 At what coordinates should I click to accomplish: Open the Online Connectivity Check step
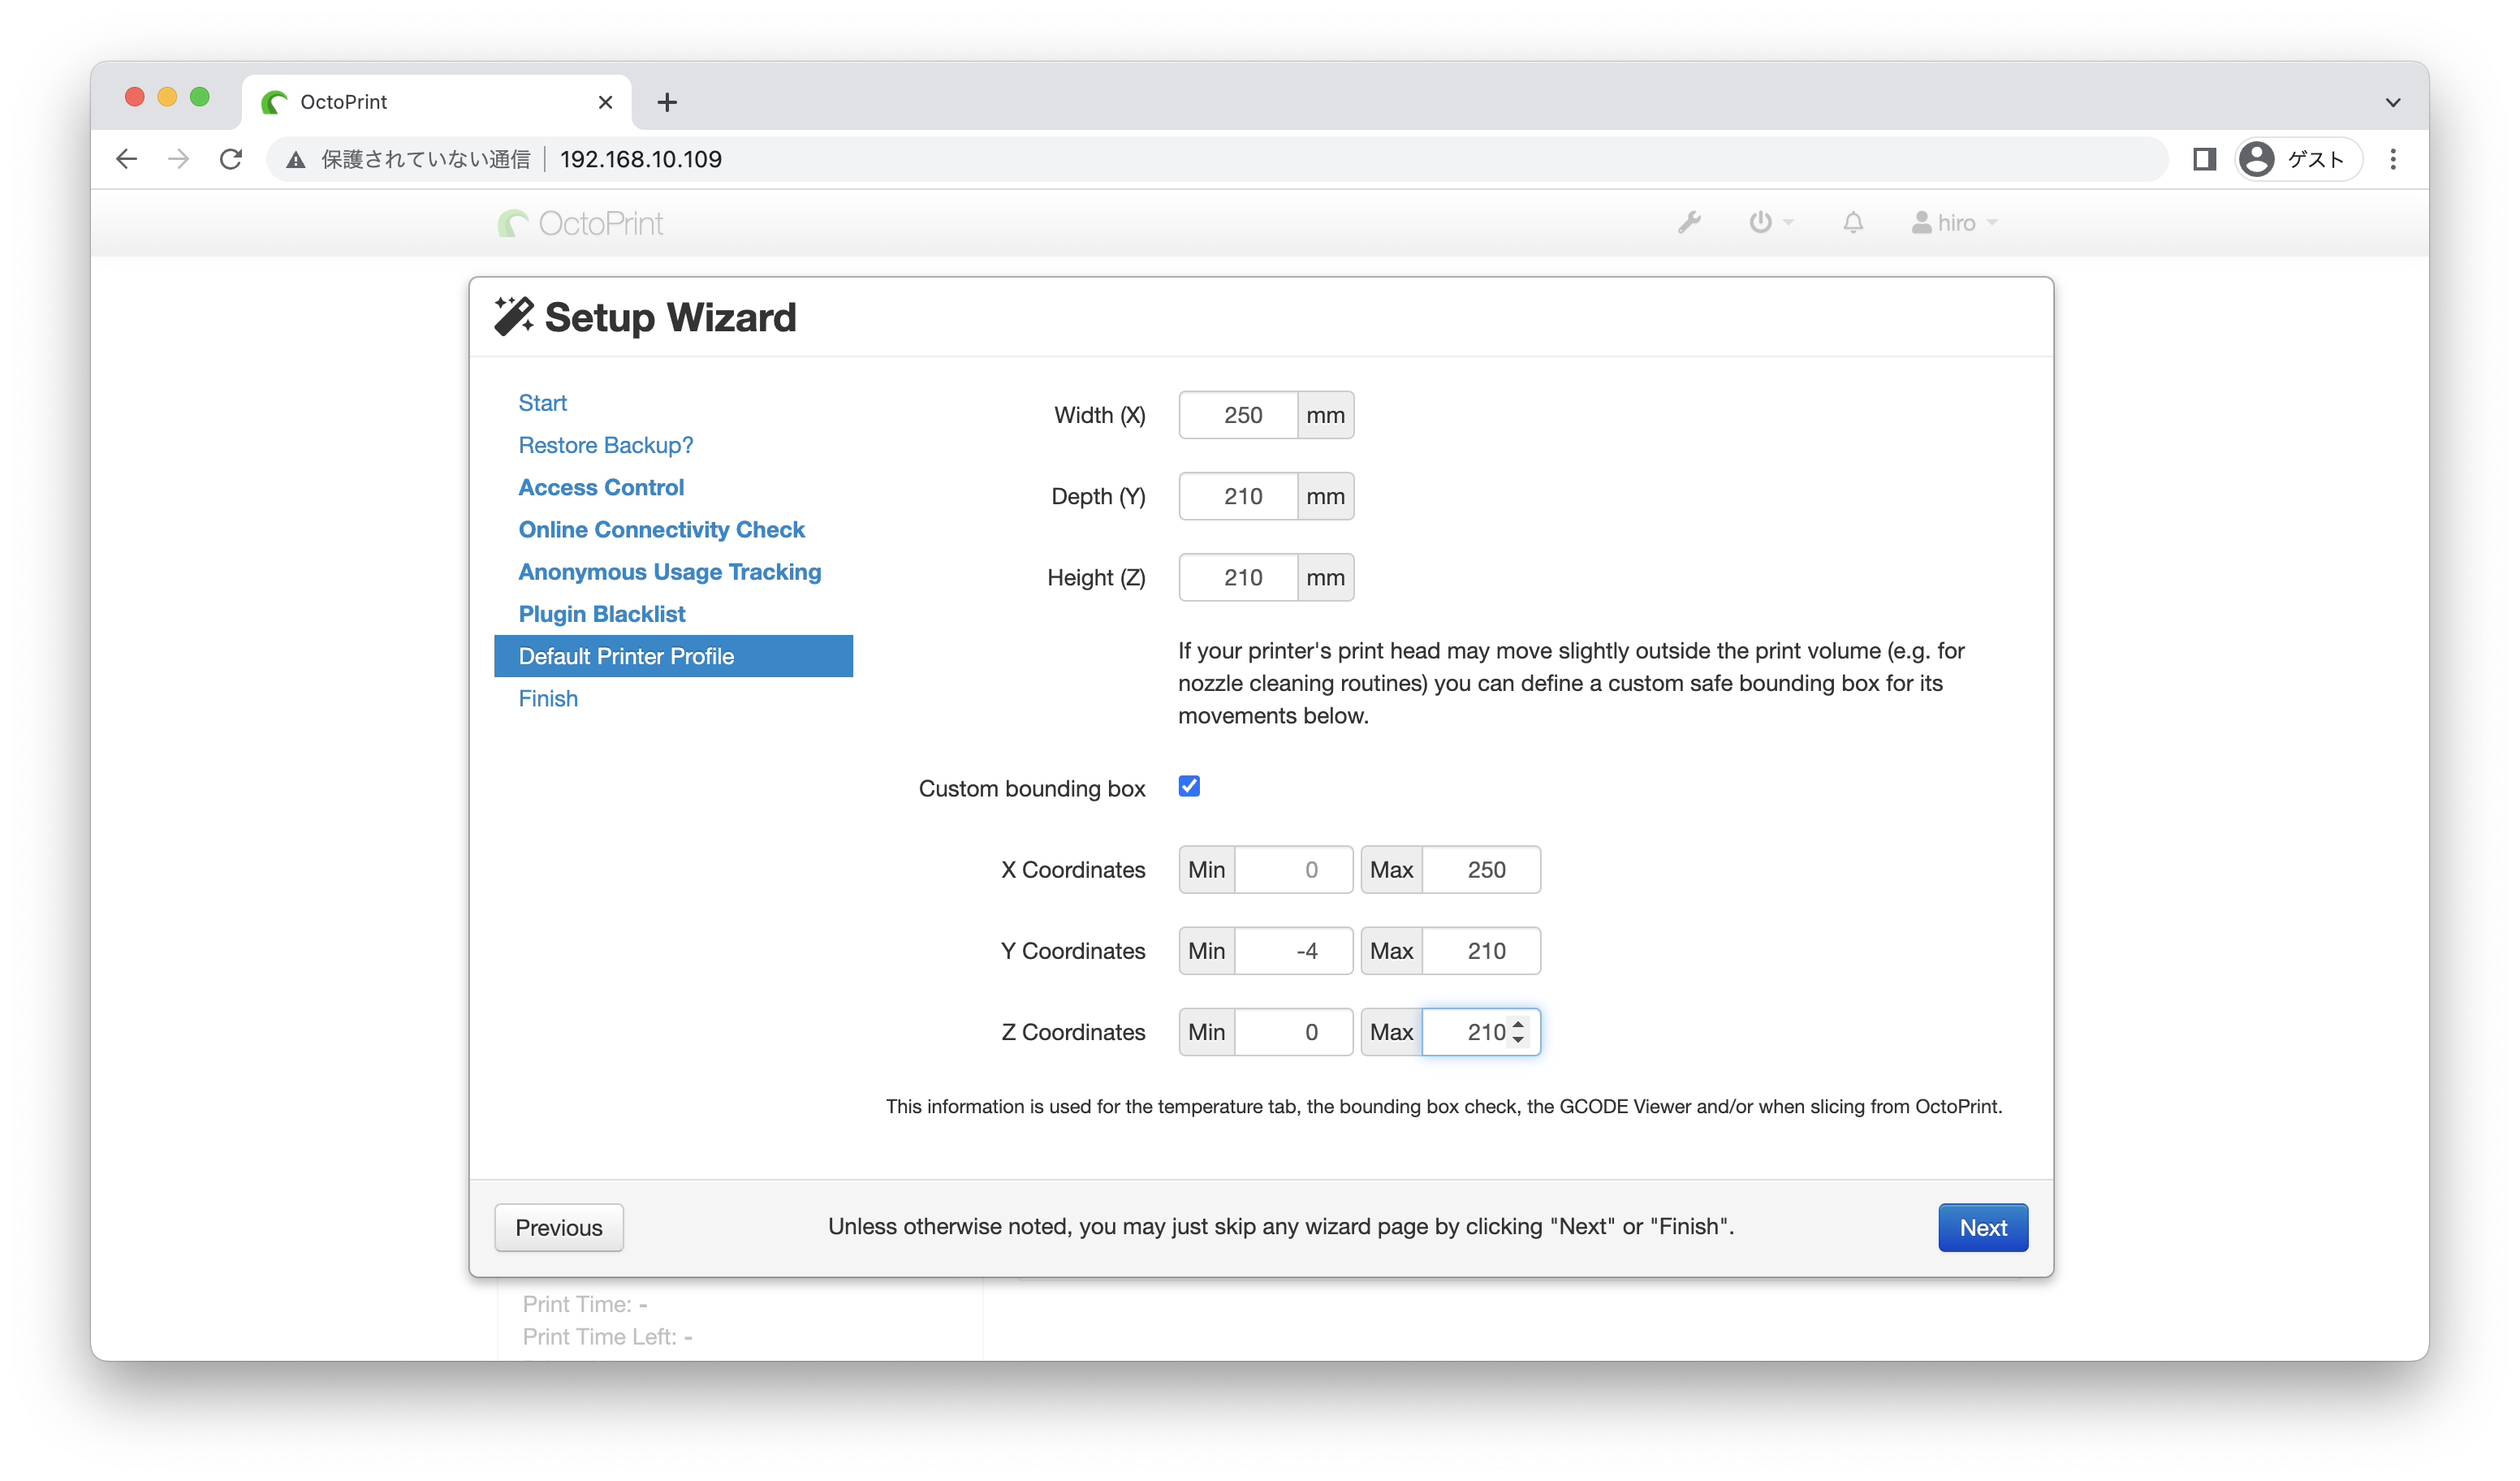click(x=661, y=529)
